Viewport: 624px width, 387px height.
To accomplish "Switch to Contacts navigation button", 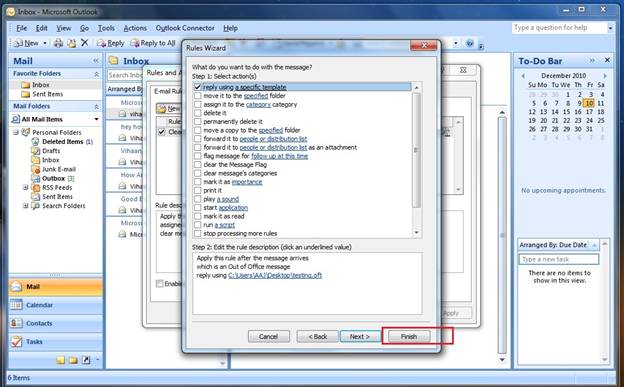I will coord(55,323).
